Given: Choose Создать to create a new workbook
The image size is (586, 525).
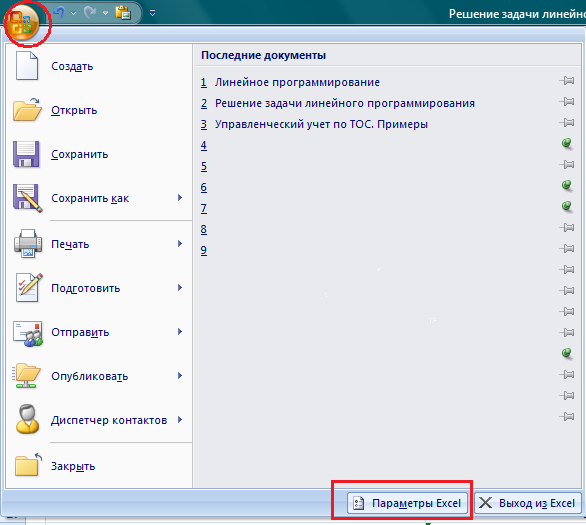Looking at the screenshot, I should 99,66.
